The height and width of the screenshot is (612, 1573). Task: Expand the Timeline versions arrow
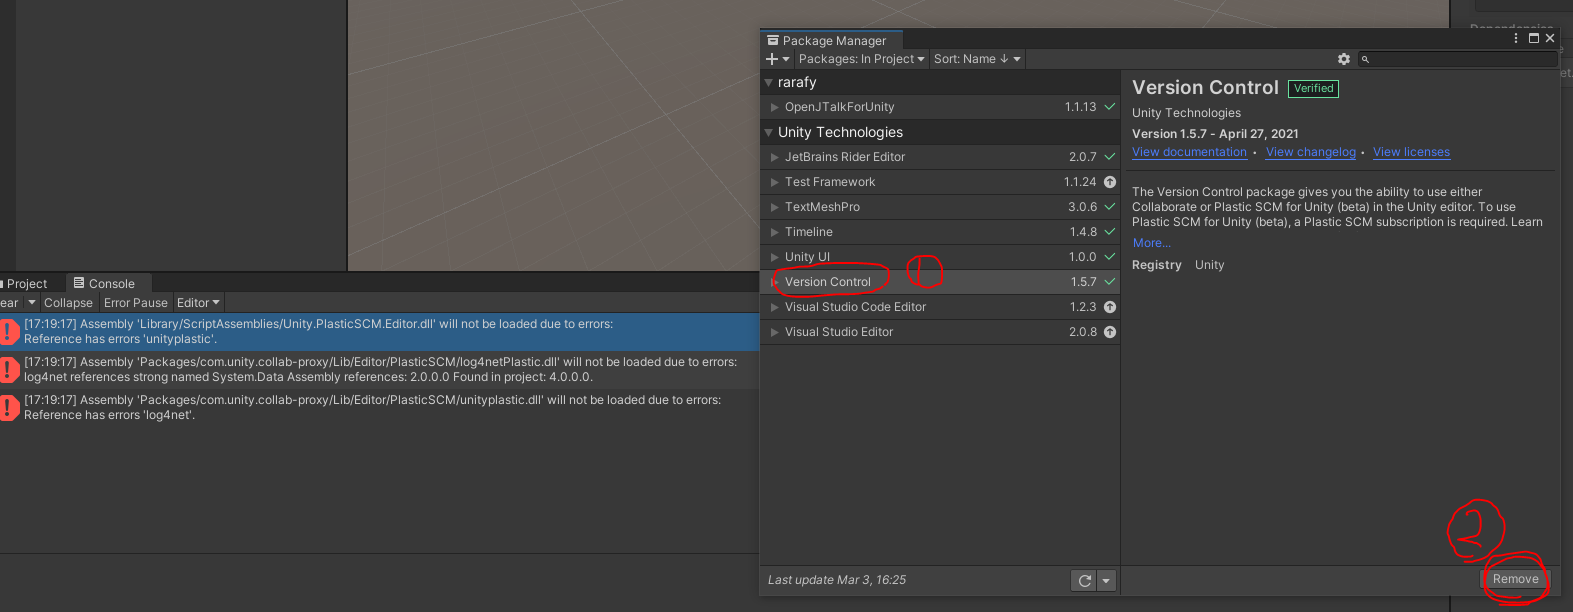click(x=774, y=232)
